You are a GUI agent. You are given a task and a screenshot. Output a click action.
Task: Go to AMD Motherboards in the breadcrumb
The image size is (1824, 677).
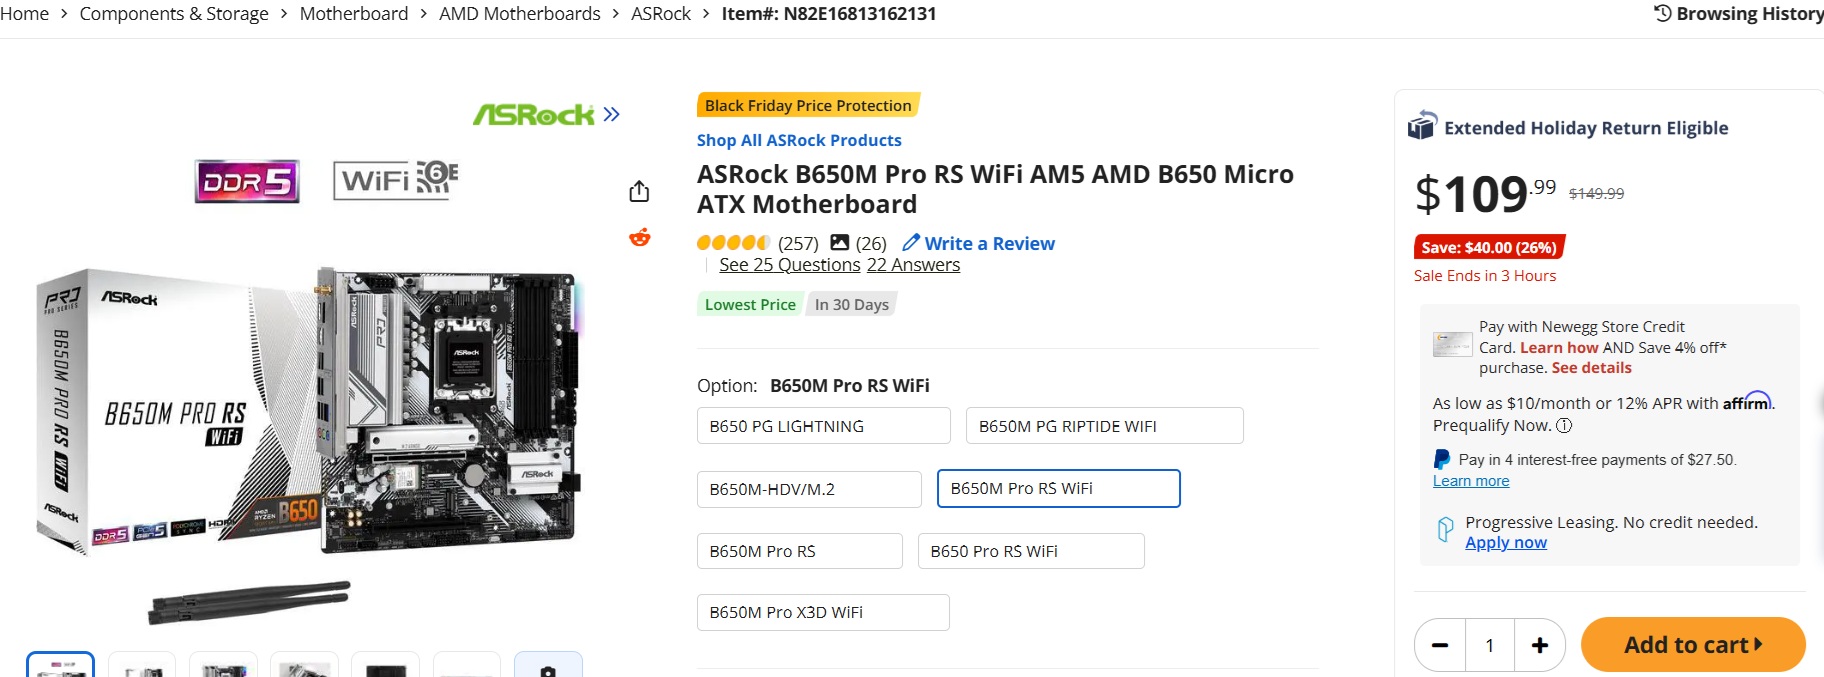point(519,14)
